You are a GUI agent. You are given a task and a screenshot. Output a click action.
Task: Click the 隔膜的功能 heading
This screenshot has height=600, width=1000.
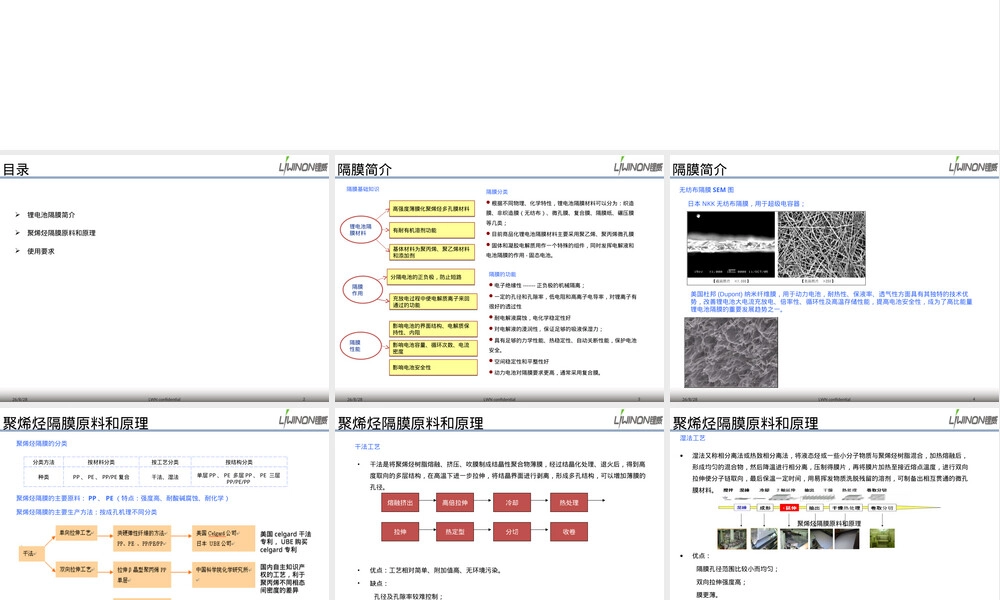(x=502, y=274)
